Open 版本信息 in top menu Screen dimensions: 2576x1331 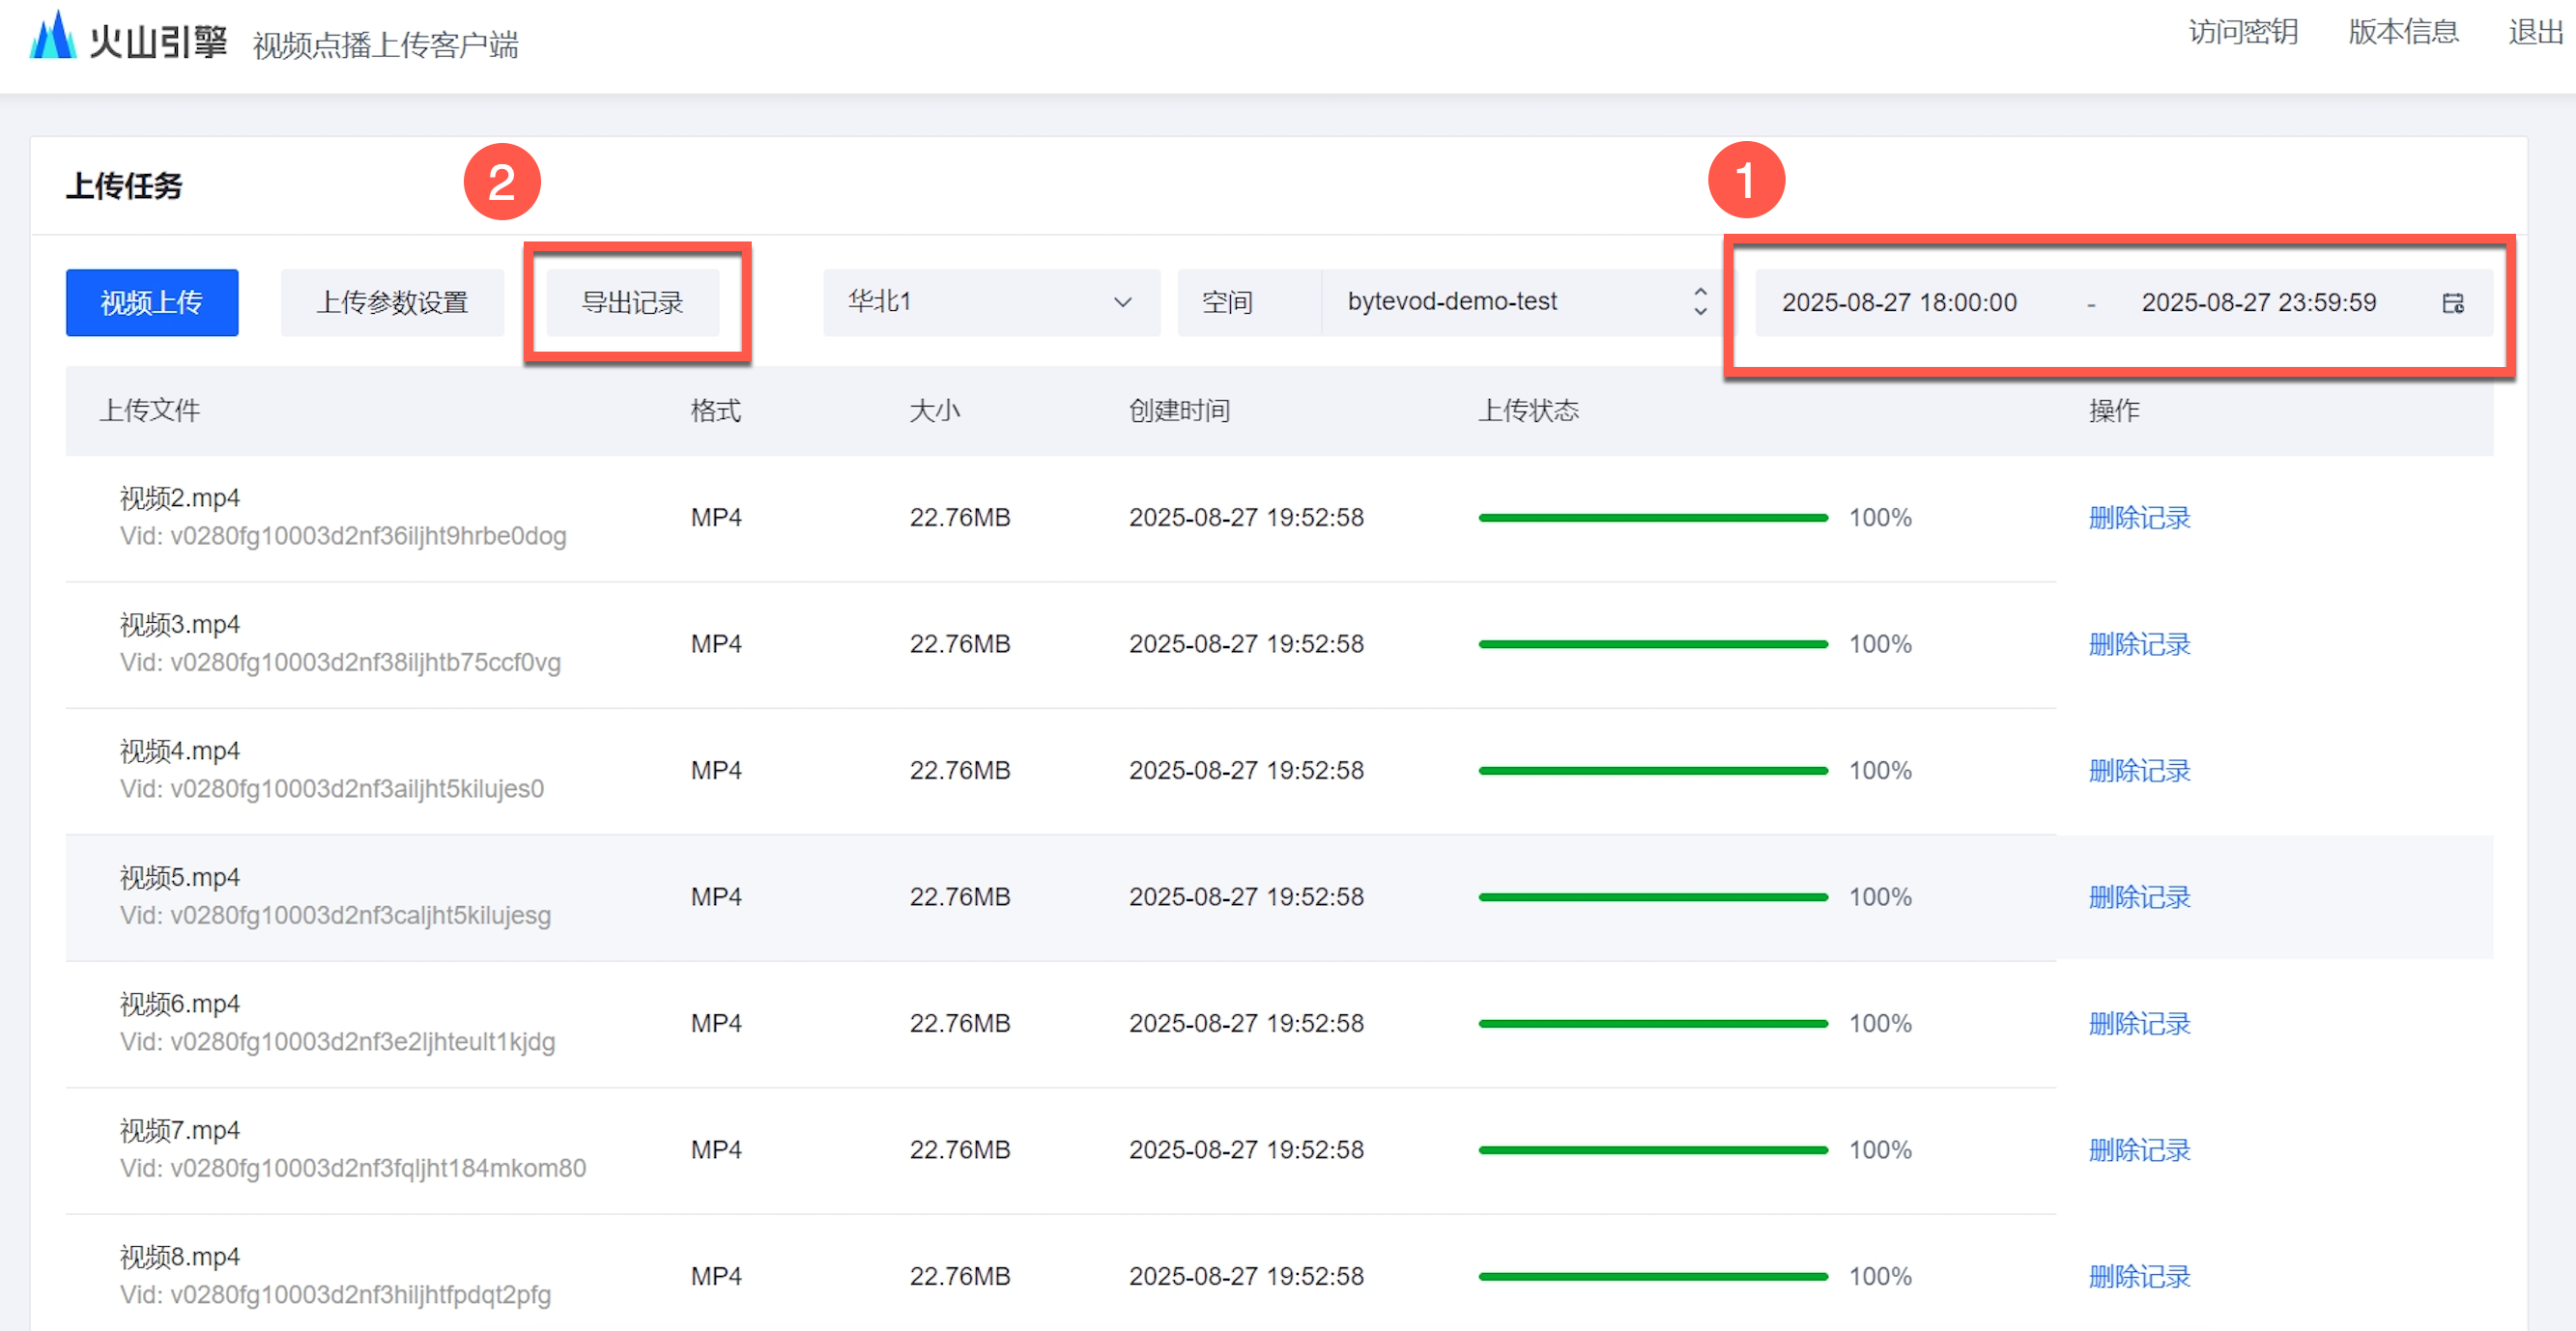2402,32
